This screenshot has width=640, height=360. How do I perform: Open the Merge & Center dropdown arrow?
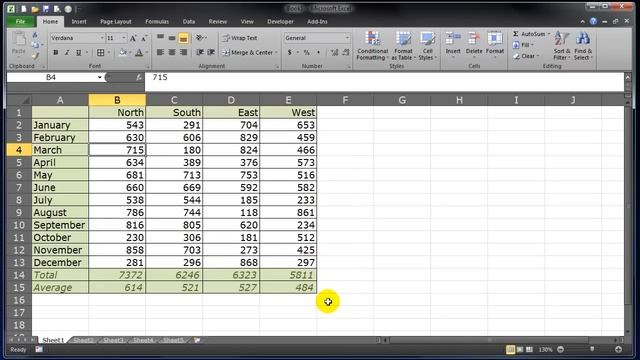(x=276, y=52)
